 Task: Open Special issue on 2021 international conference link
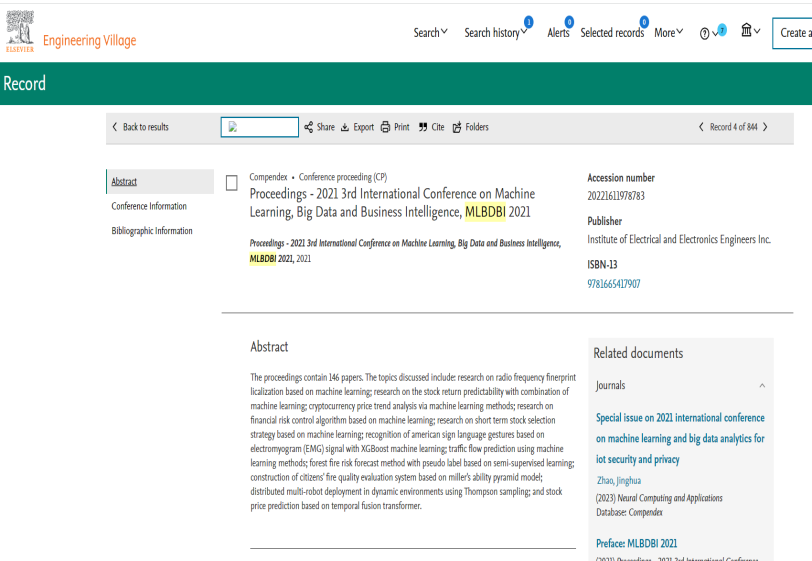(680, 438)
